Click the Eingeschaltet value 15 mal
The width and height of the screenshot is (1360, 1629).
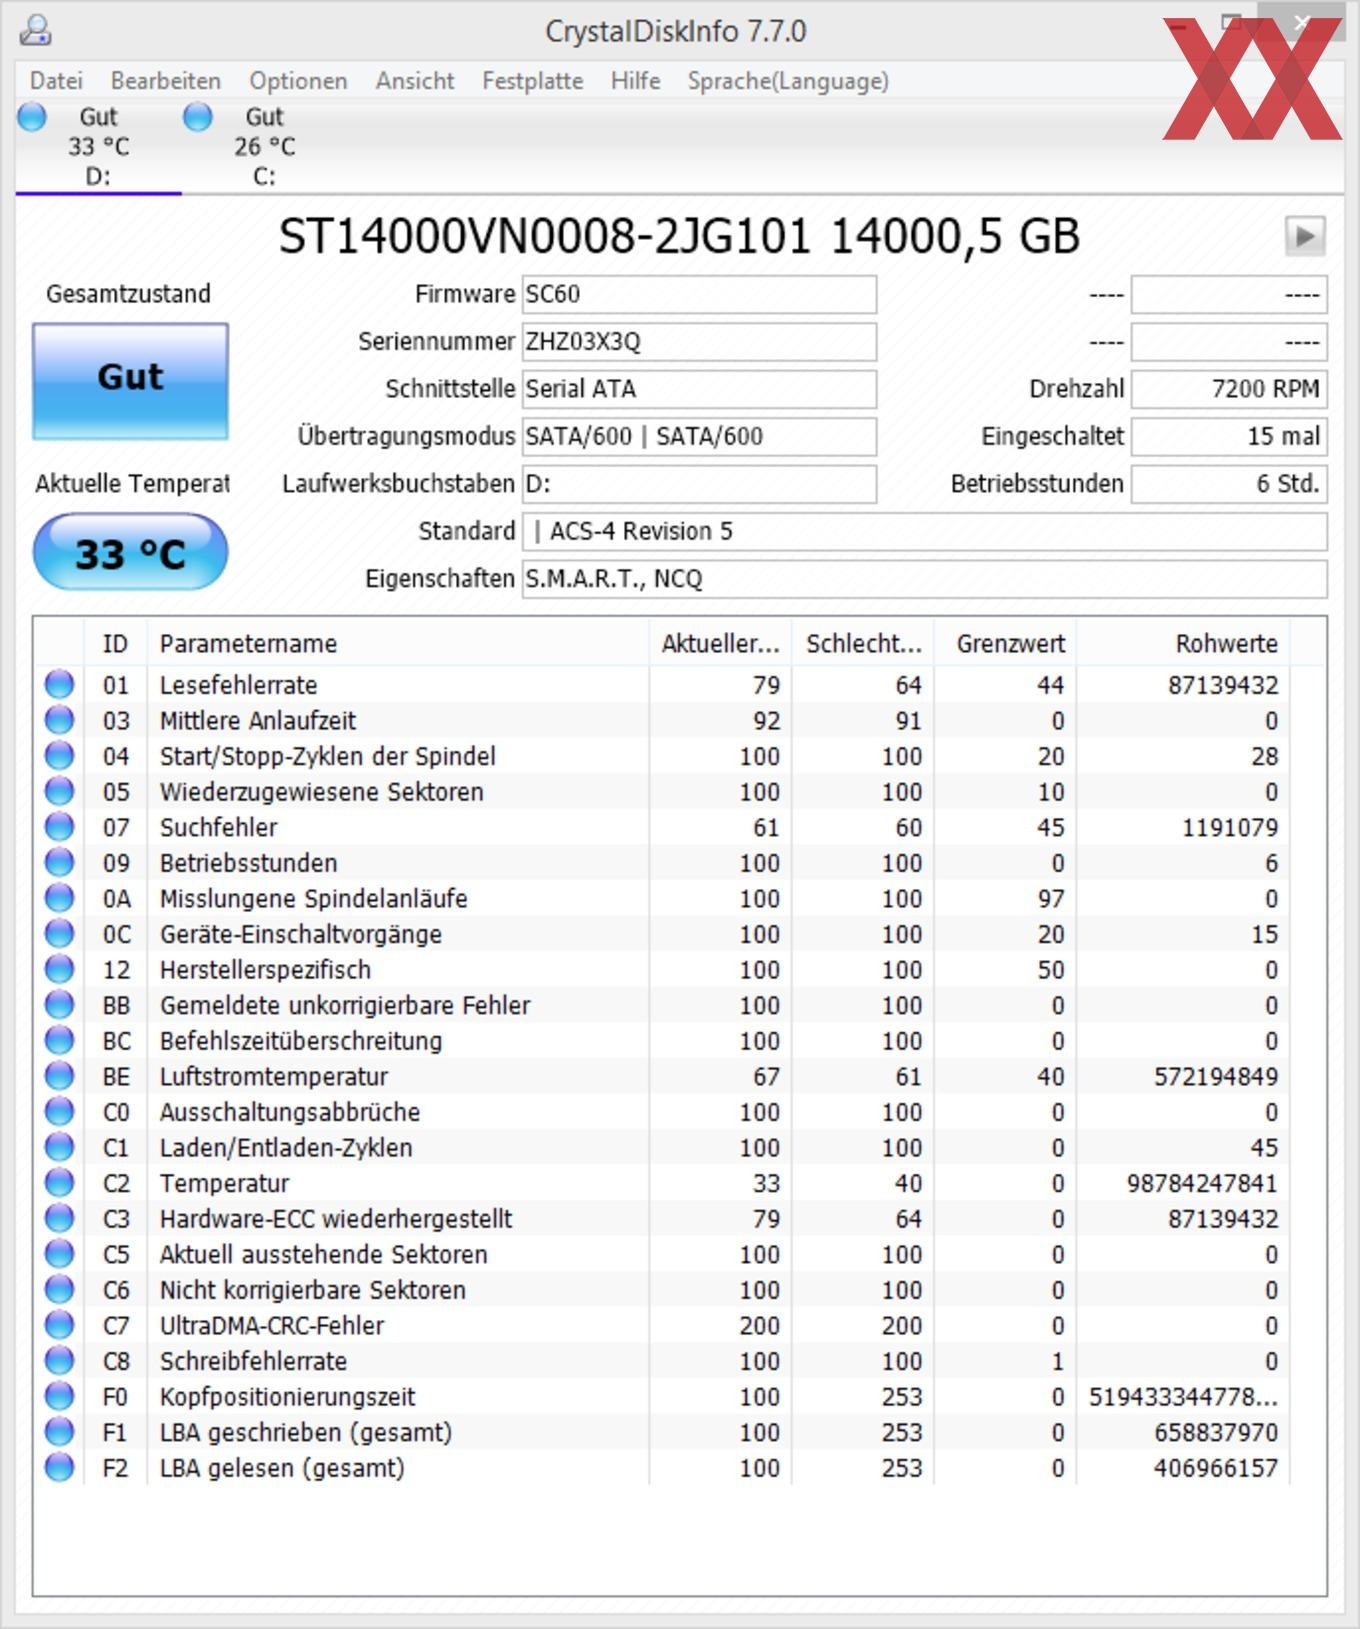pyautogui.click(x=1229, y=436)
